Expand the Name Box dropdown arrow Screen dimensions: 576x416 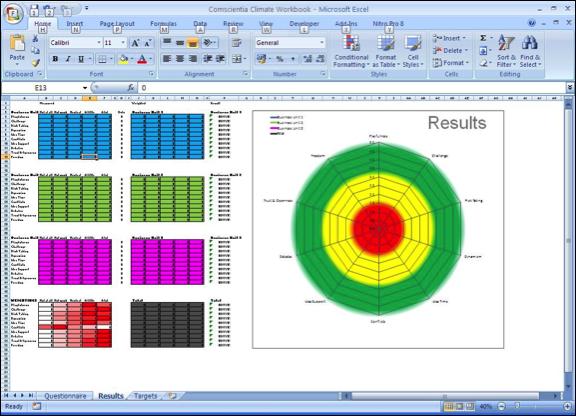85,88
